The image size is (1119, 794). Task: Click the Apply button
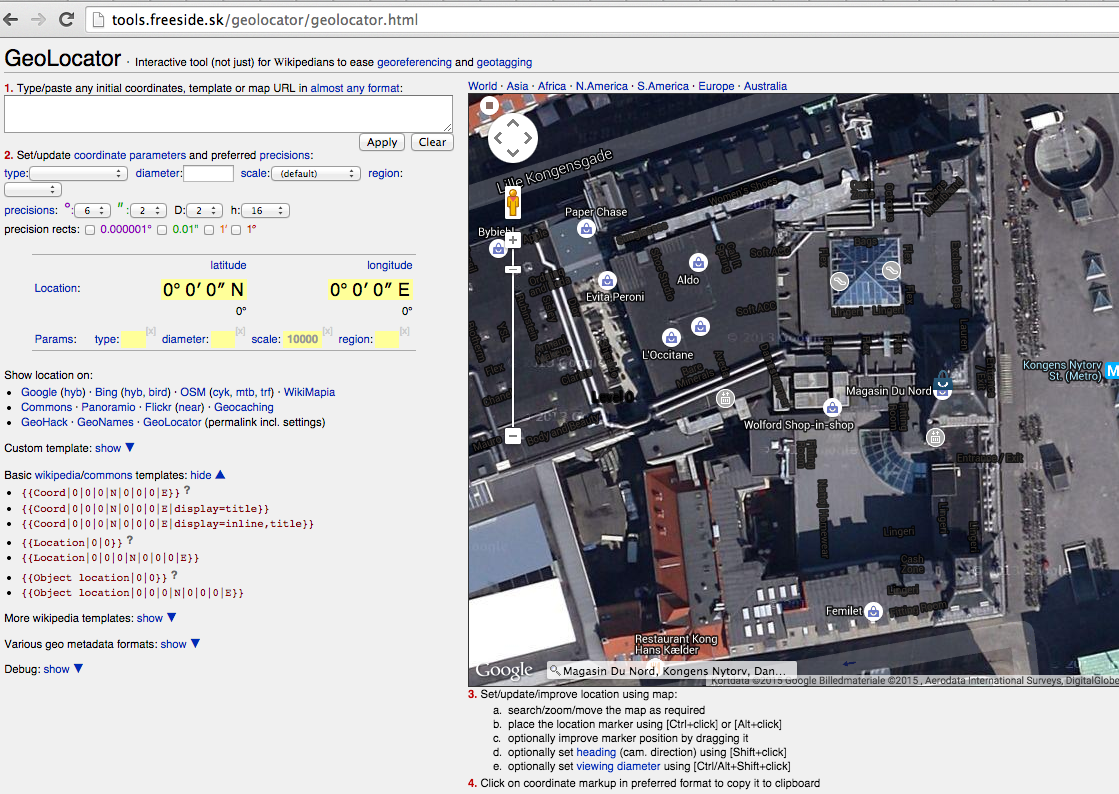(x=382, y=142)
